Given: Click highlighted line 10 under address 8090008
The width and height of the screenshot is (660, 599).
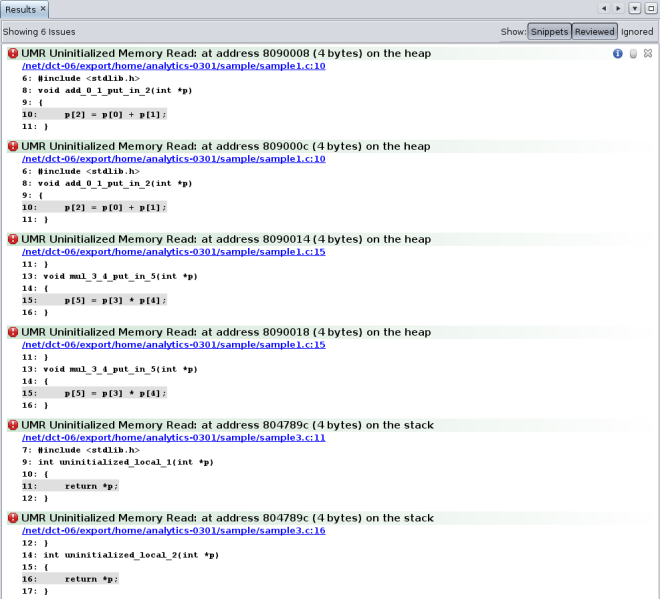Looking at the screenshot, I should [94, 114].
